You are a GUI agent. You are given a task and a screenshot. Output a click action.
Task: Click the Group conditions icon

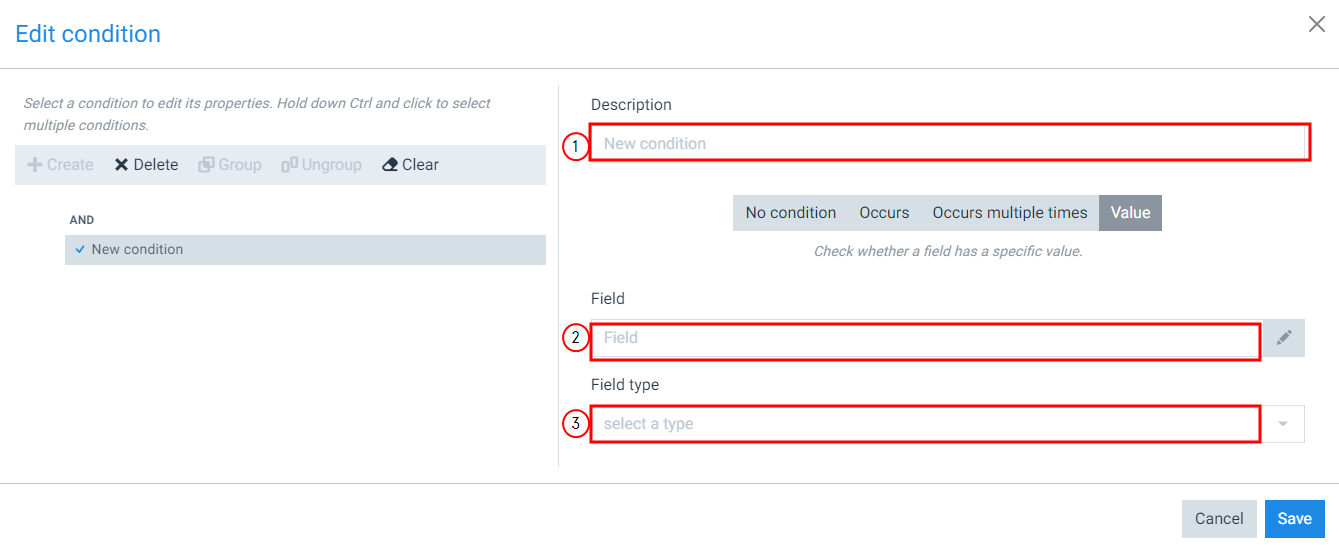pyautogui.click(x=206, y=165)
